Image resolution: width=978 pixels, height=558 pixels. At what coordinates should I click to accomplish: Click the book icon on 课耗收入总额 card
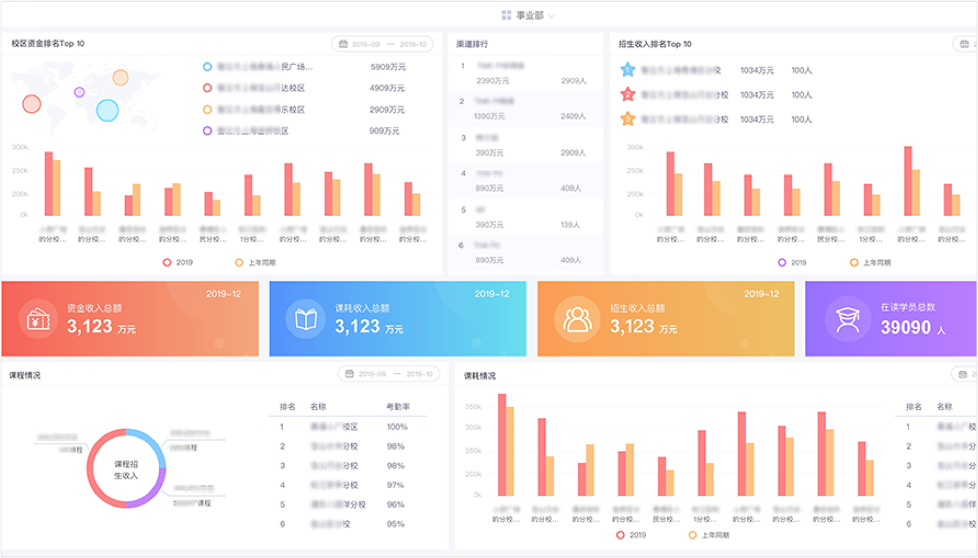[306, 319]
